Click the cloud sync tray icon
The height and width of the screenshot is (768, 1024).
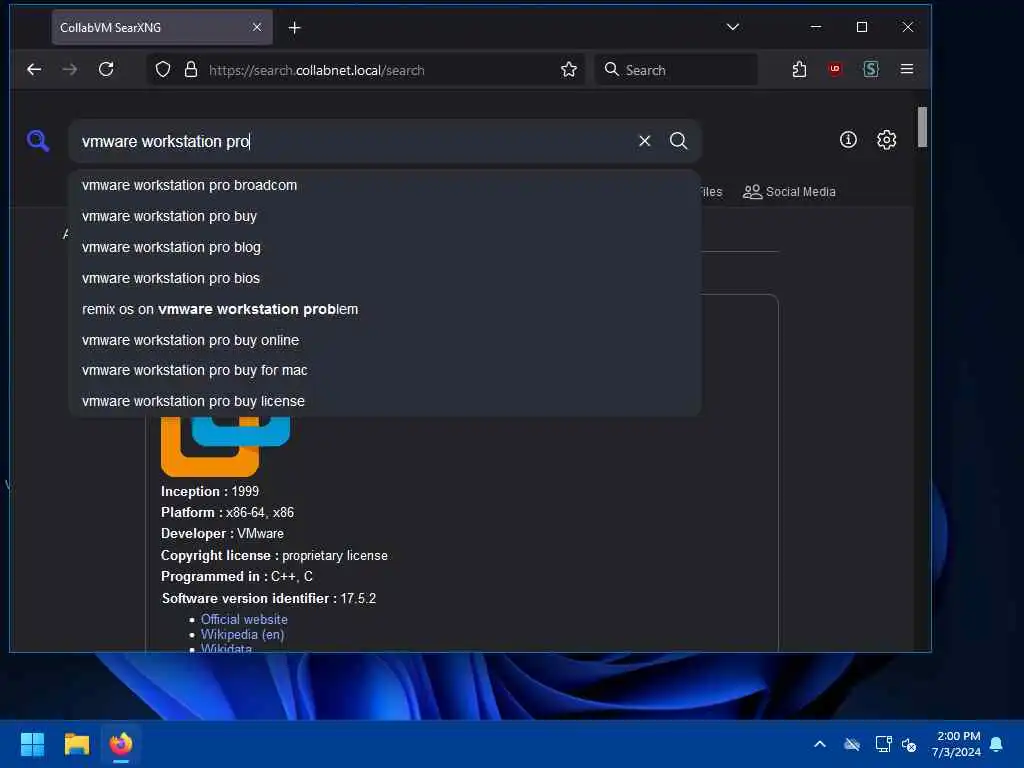coord(852,744)
